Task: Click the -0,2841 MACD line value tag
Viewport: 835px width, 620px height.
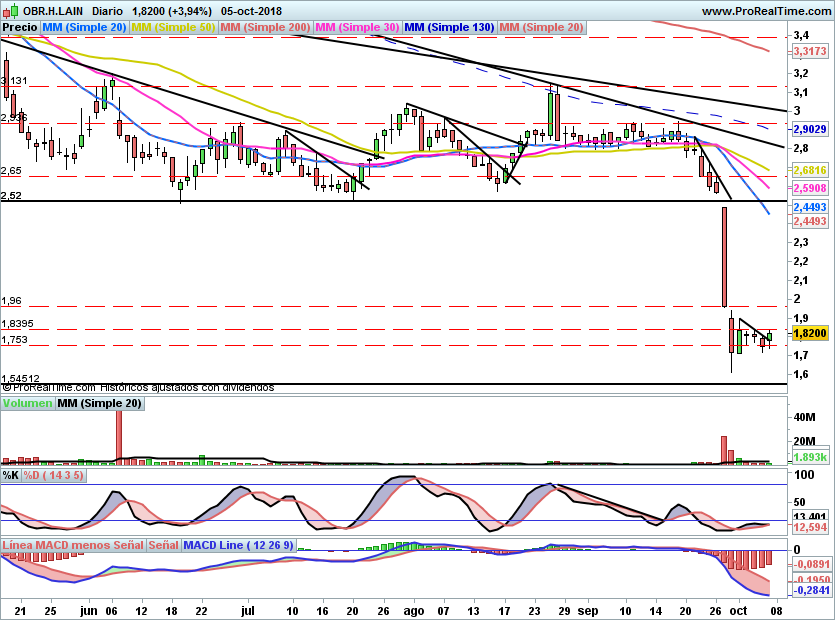Action: [811, 590]
